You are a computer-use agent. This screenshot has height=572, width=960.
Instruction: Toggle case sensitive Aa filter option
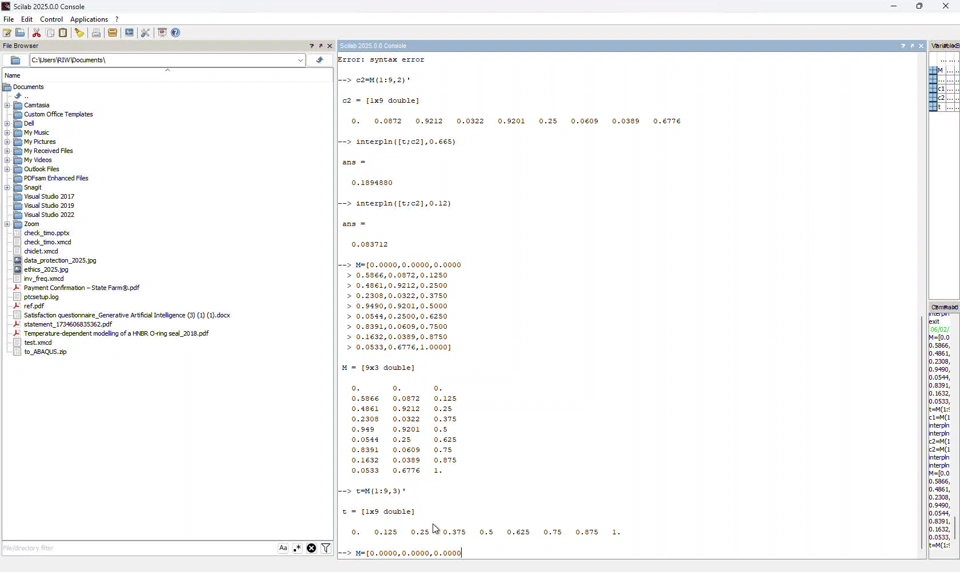click(283, 548)
